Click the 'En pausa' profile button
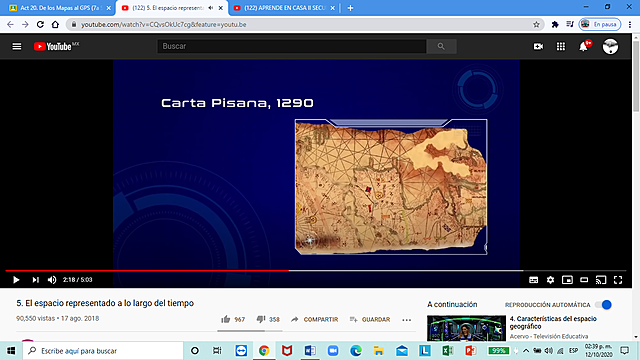640x360 pixels. point(600,24)
